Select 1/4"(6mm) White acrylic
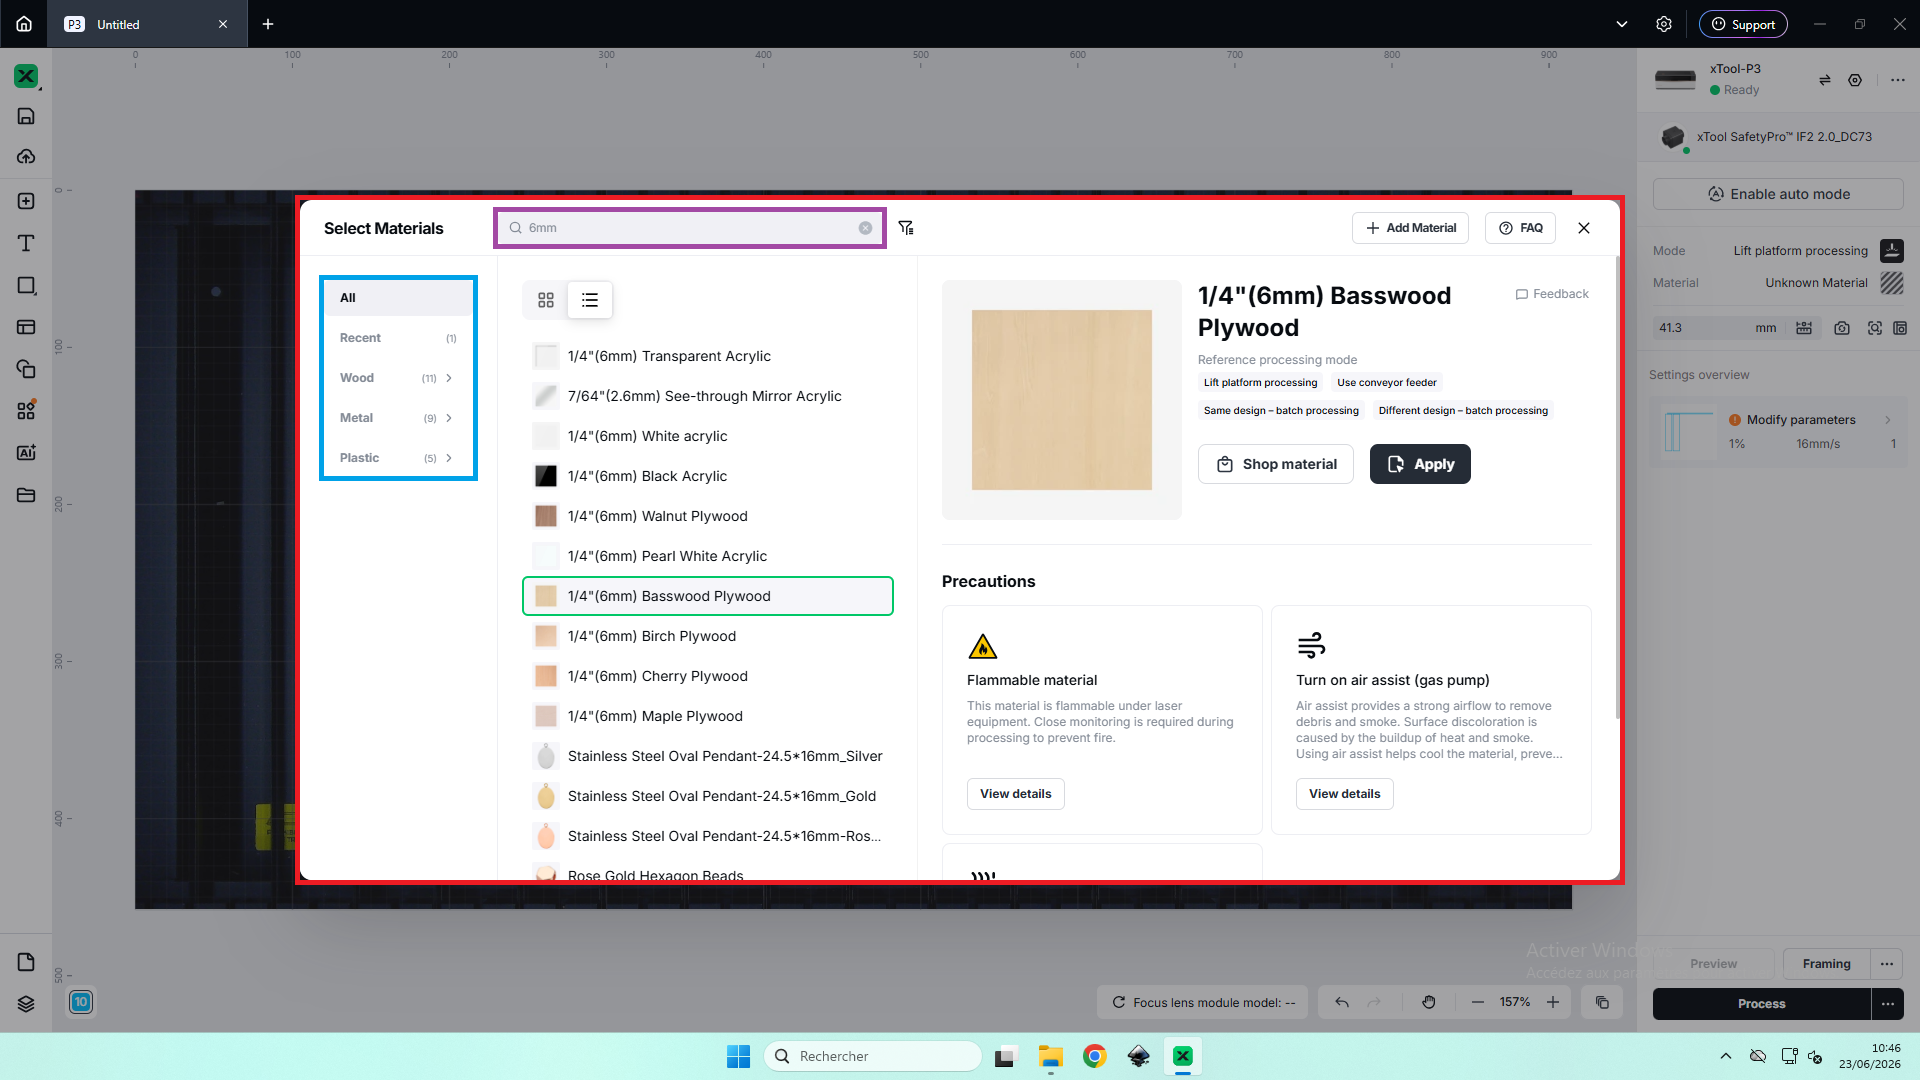 point(708,436)
